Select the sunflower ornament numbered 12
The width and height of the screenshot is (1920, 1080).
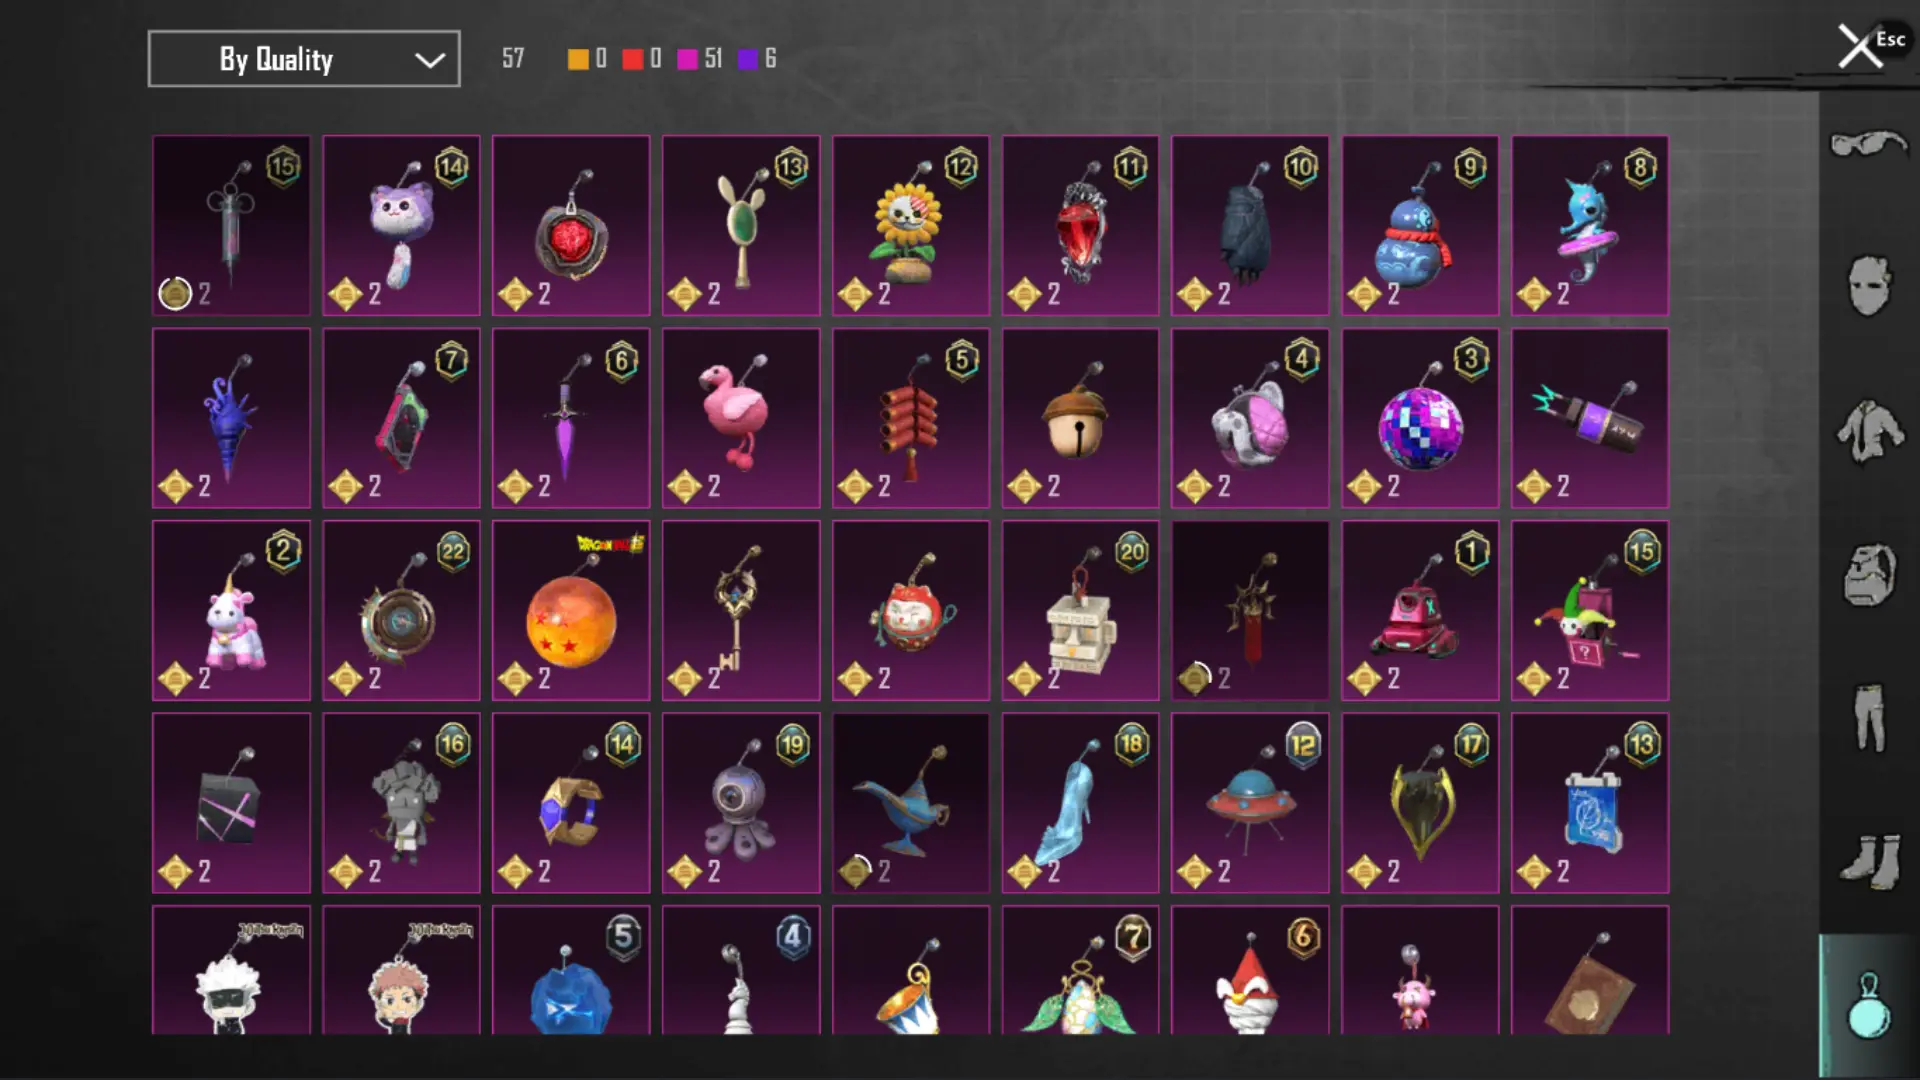[x=911, y=226]
